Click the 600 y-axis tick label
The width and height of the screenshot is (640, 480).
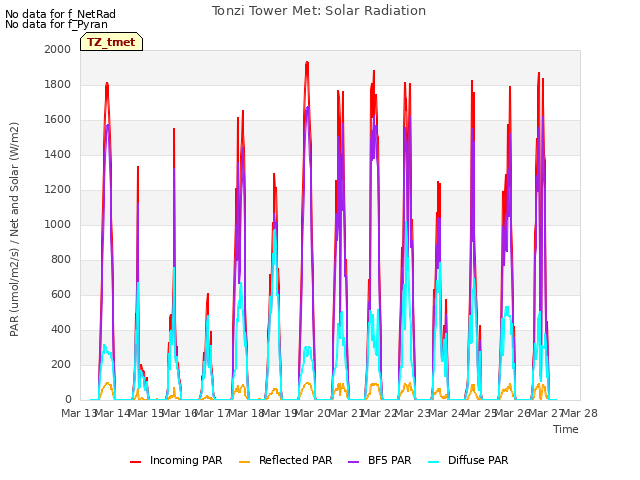click(x=61, y=295)
